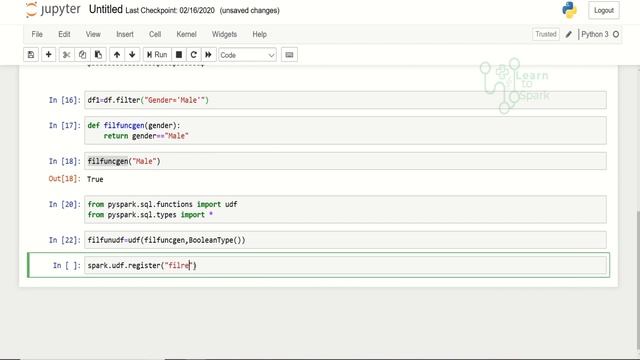Open the Widgets menu
Viewport: 640px width, 360px height.
coord(224,34)
